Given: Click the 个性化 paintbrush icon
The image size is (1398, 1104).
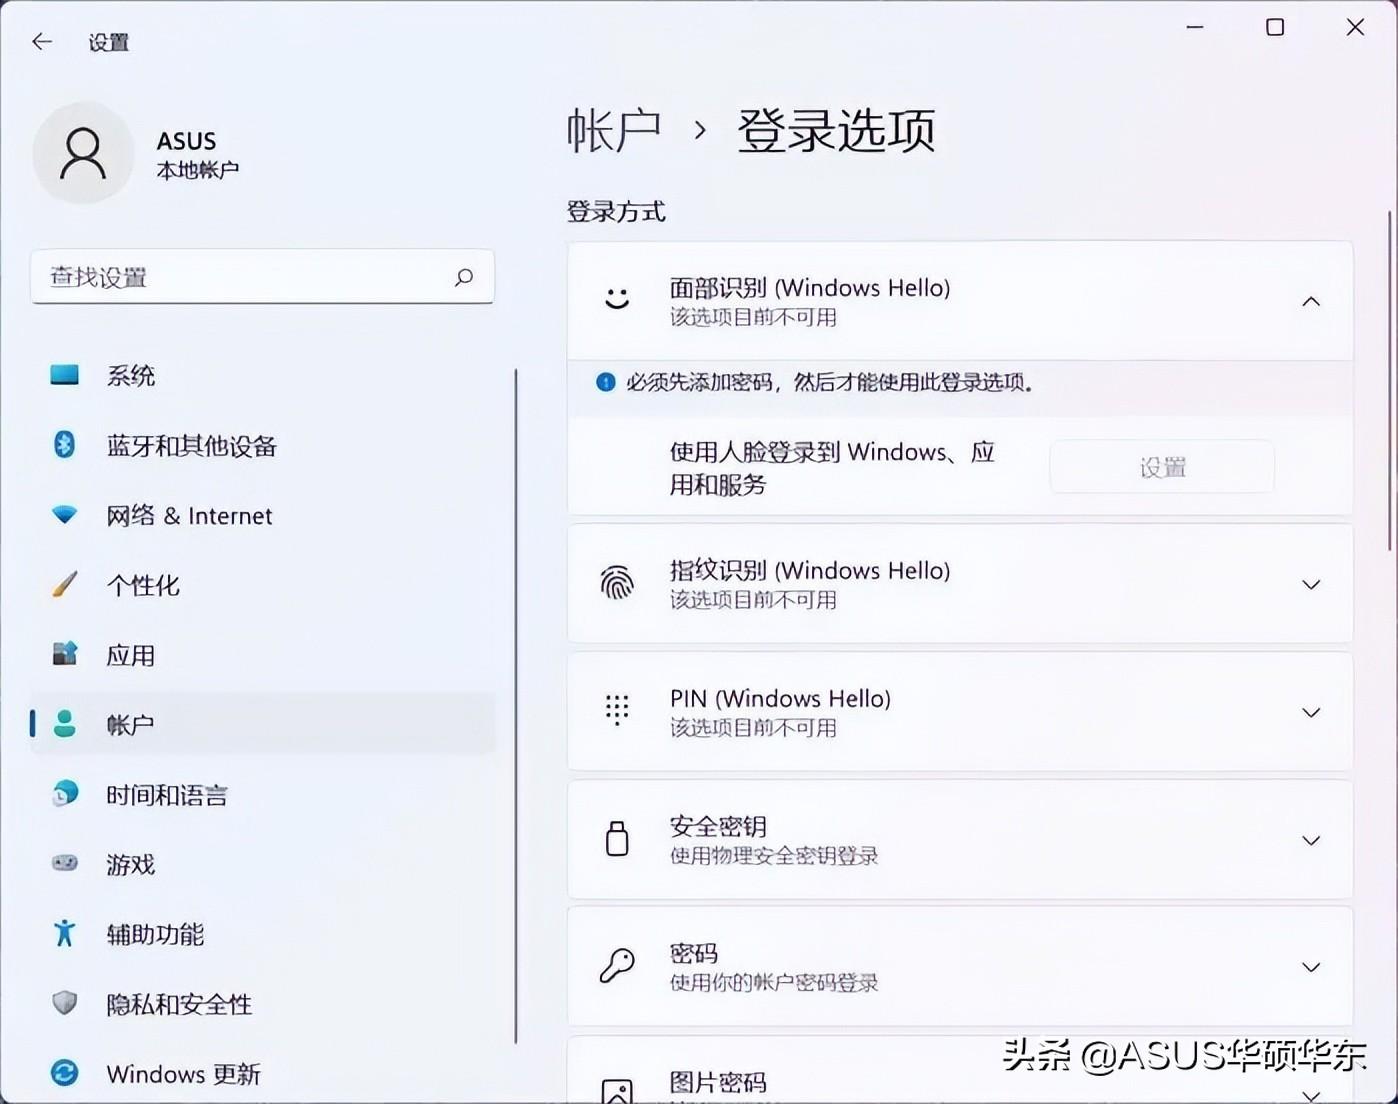Looking at the screenshot, I should pyautogui.click(x=65, y=584).
